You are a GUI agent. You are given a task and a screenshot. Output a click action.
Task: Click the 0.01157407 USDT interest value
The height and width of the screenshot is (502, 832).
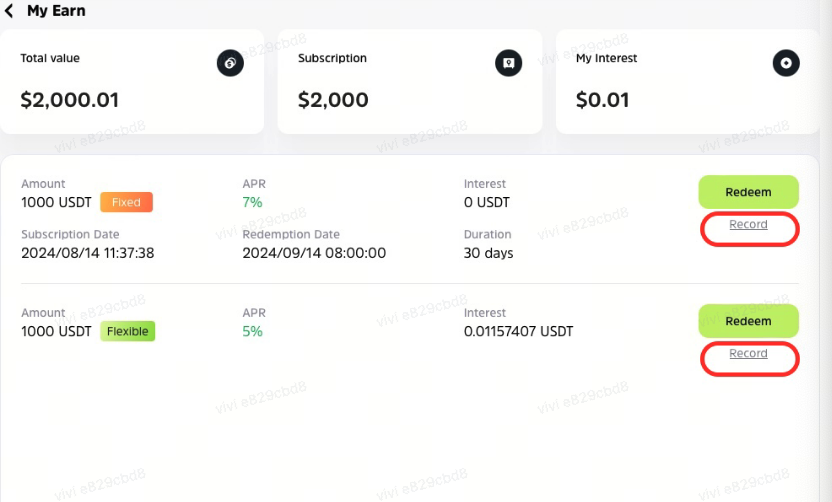(x=518, y=331)
